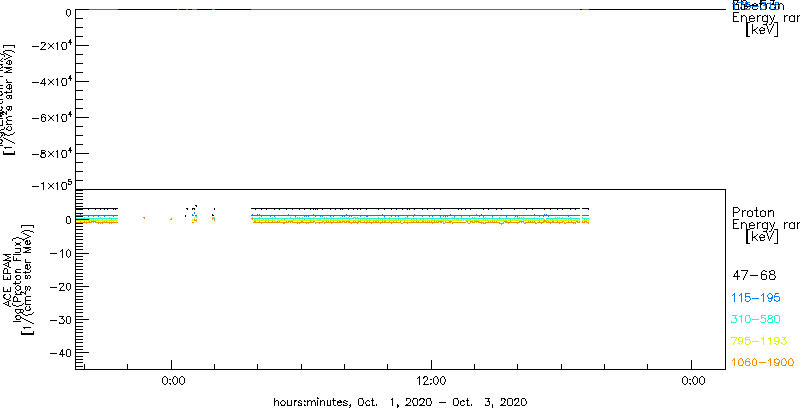Click the -6×10⁴ upper axis tick label
Viewport: 800px width, 410px height.
(x=51, y=117)
